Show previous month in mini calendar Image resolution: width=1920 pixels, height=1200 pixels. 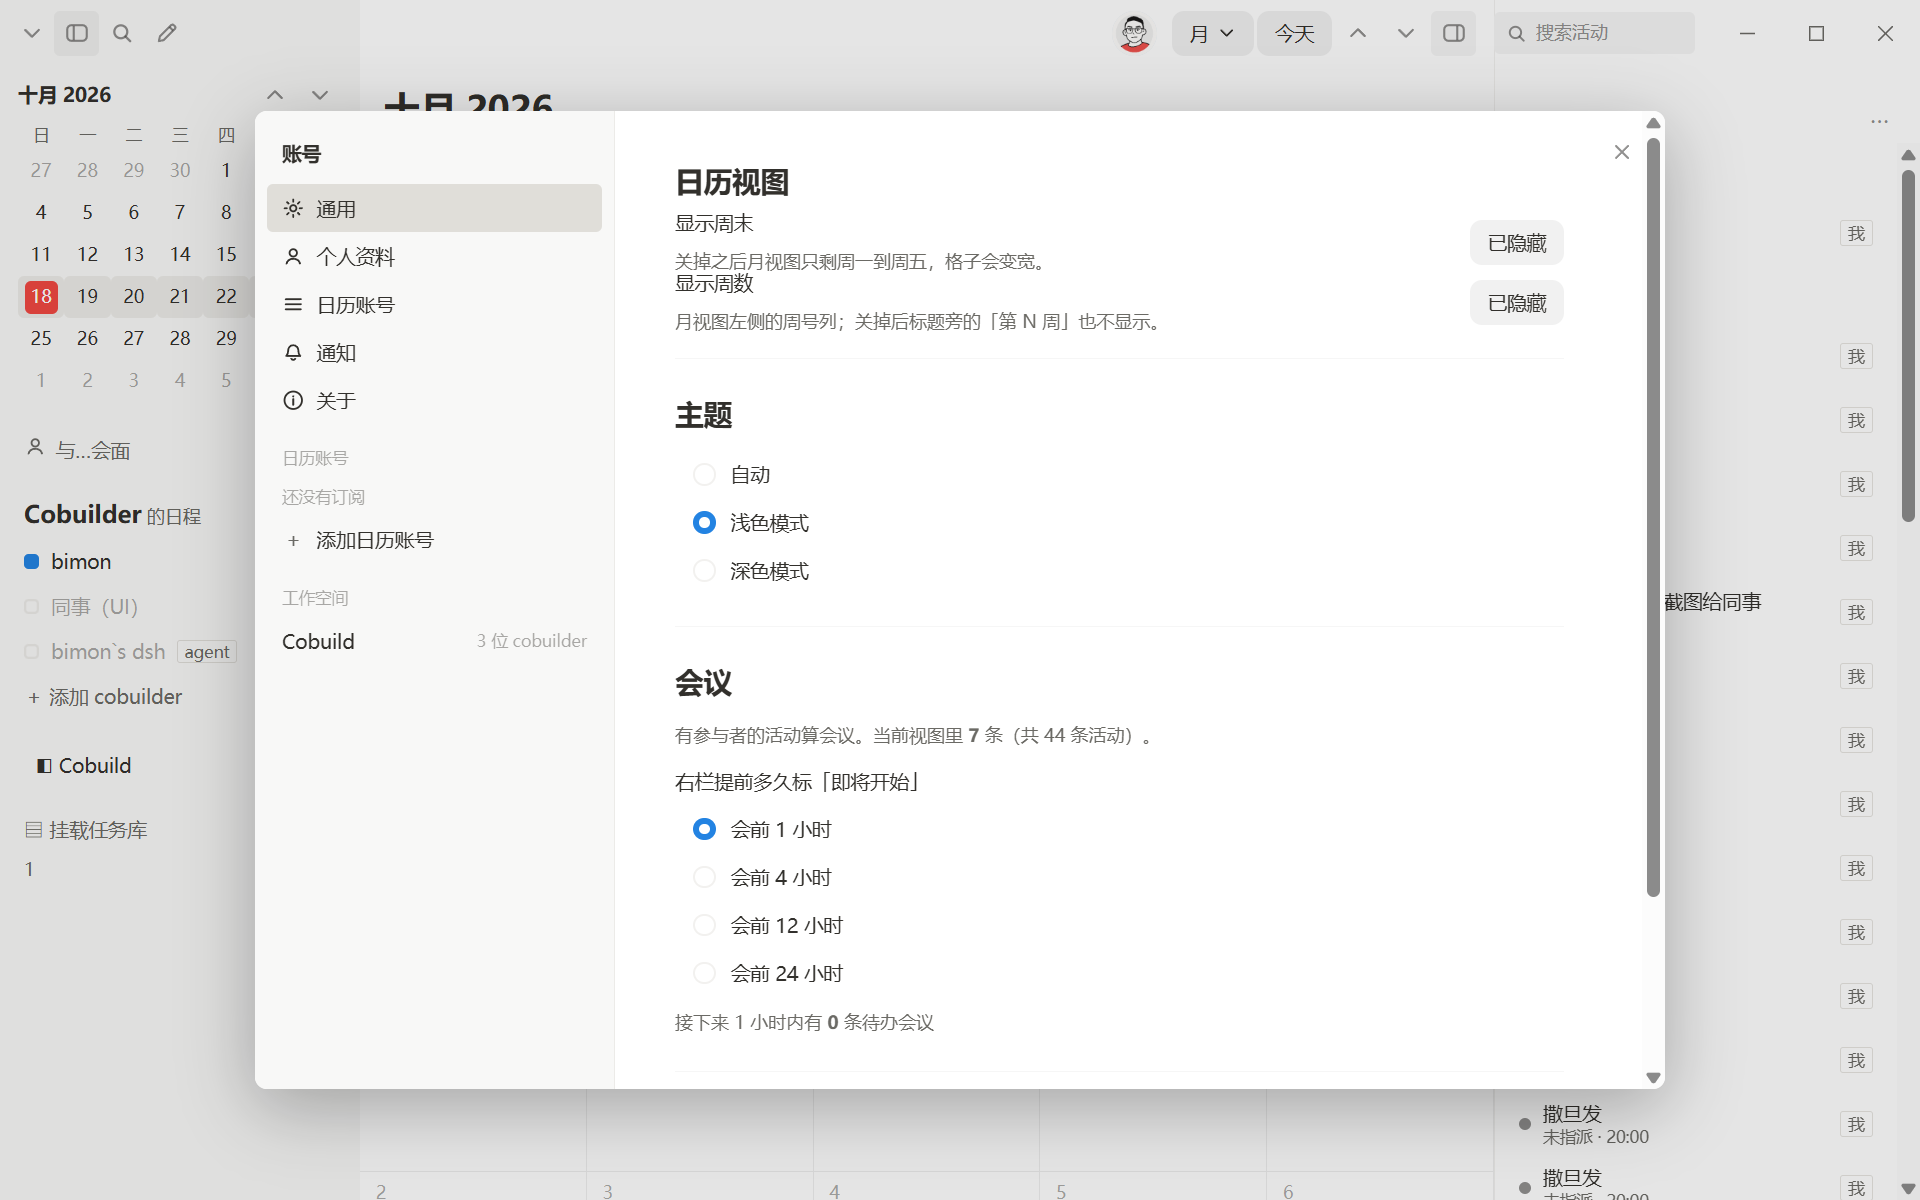[x=275, y=95]
